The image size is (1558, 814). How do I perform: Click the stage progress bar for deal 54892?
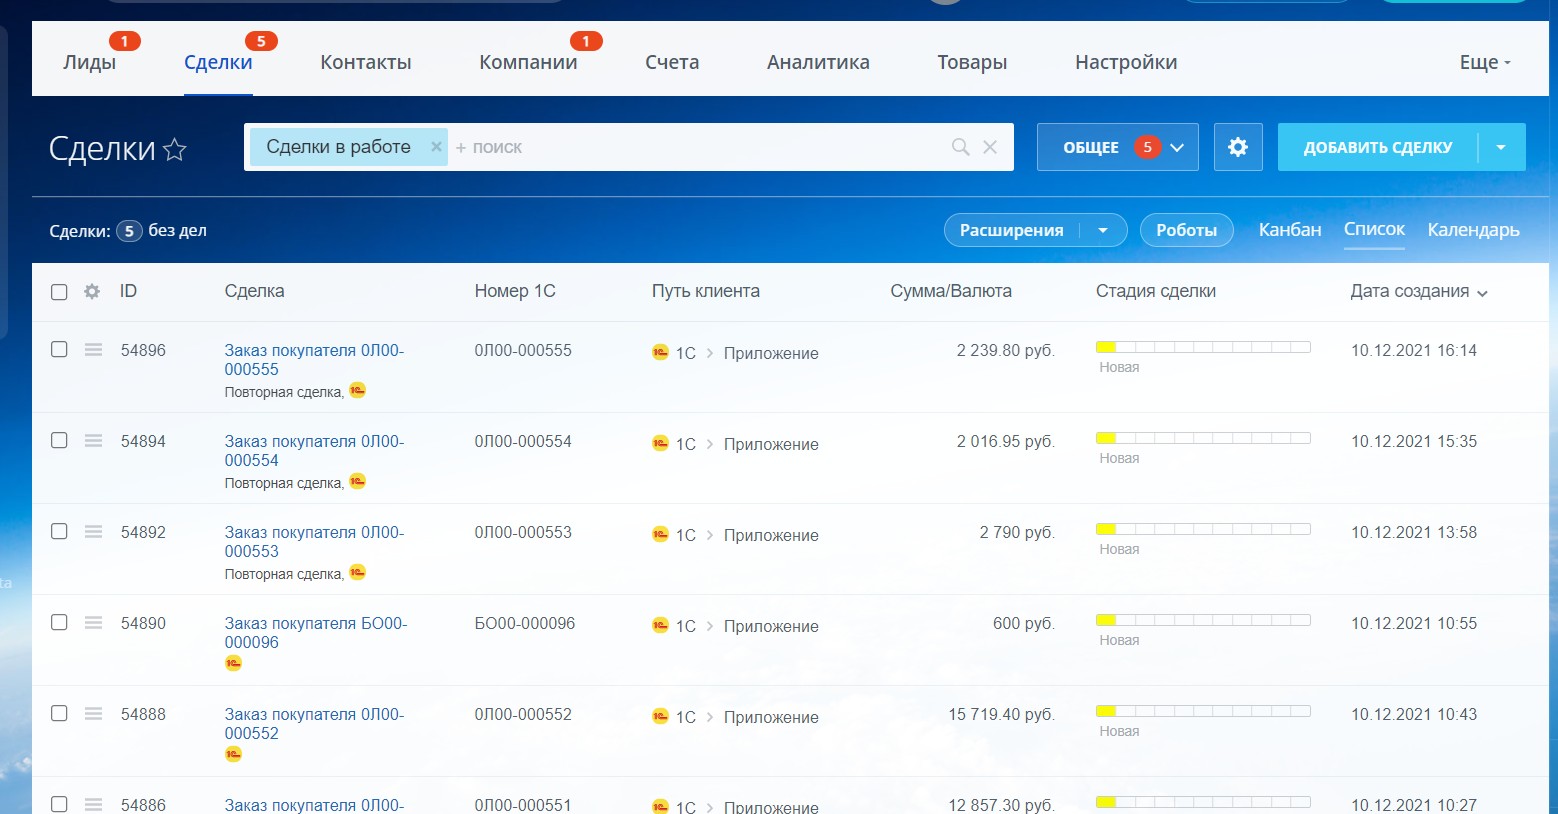(1203, 529)
